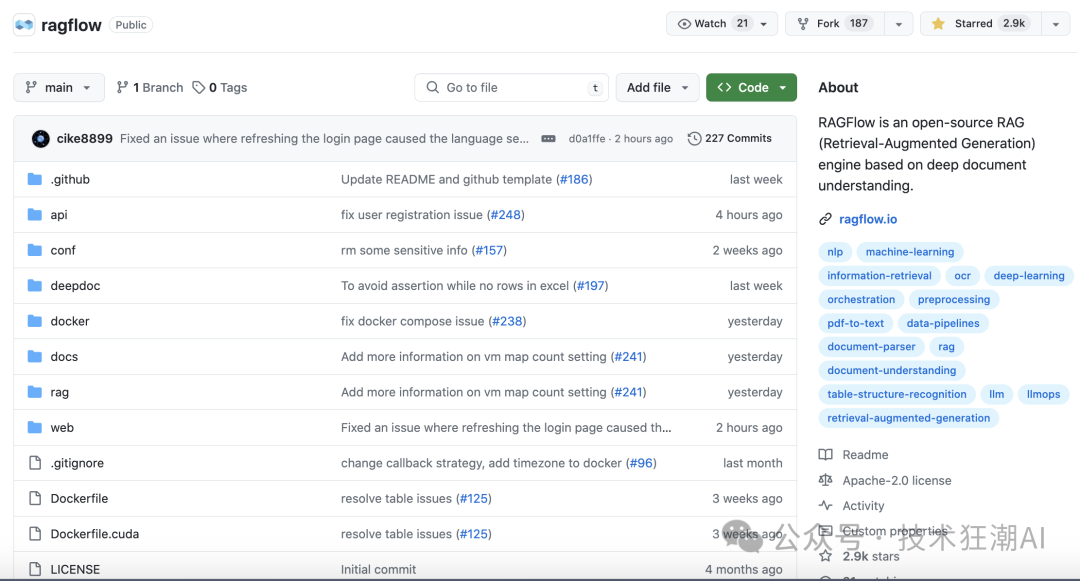Visit the ragflow.io website link
Image resolution: width=1080 pixels, height=581 pixels.
click(x=867, y=219)
